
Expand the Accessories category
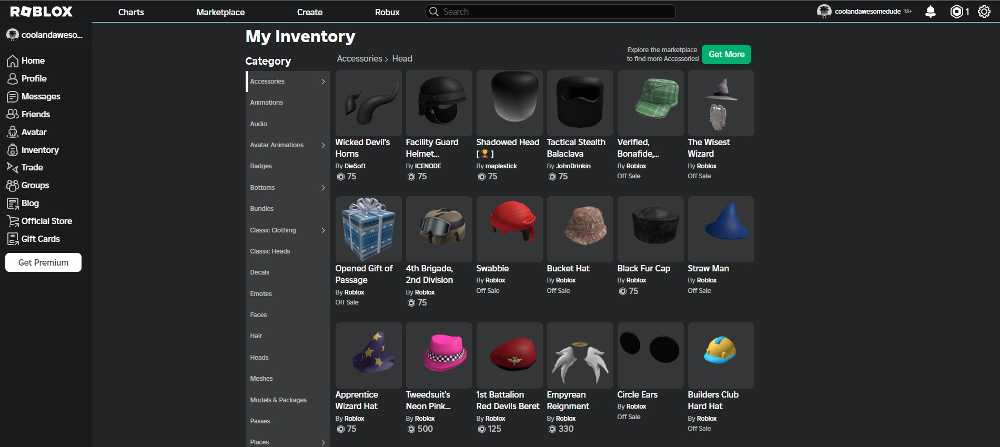[x=288, y=82]
